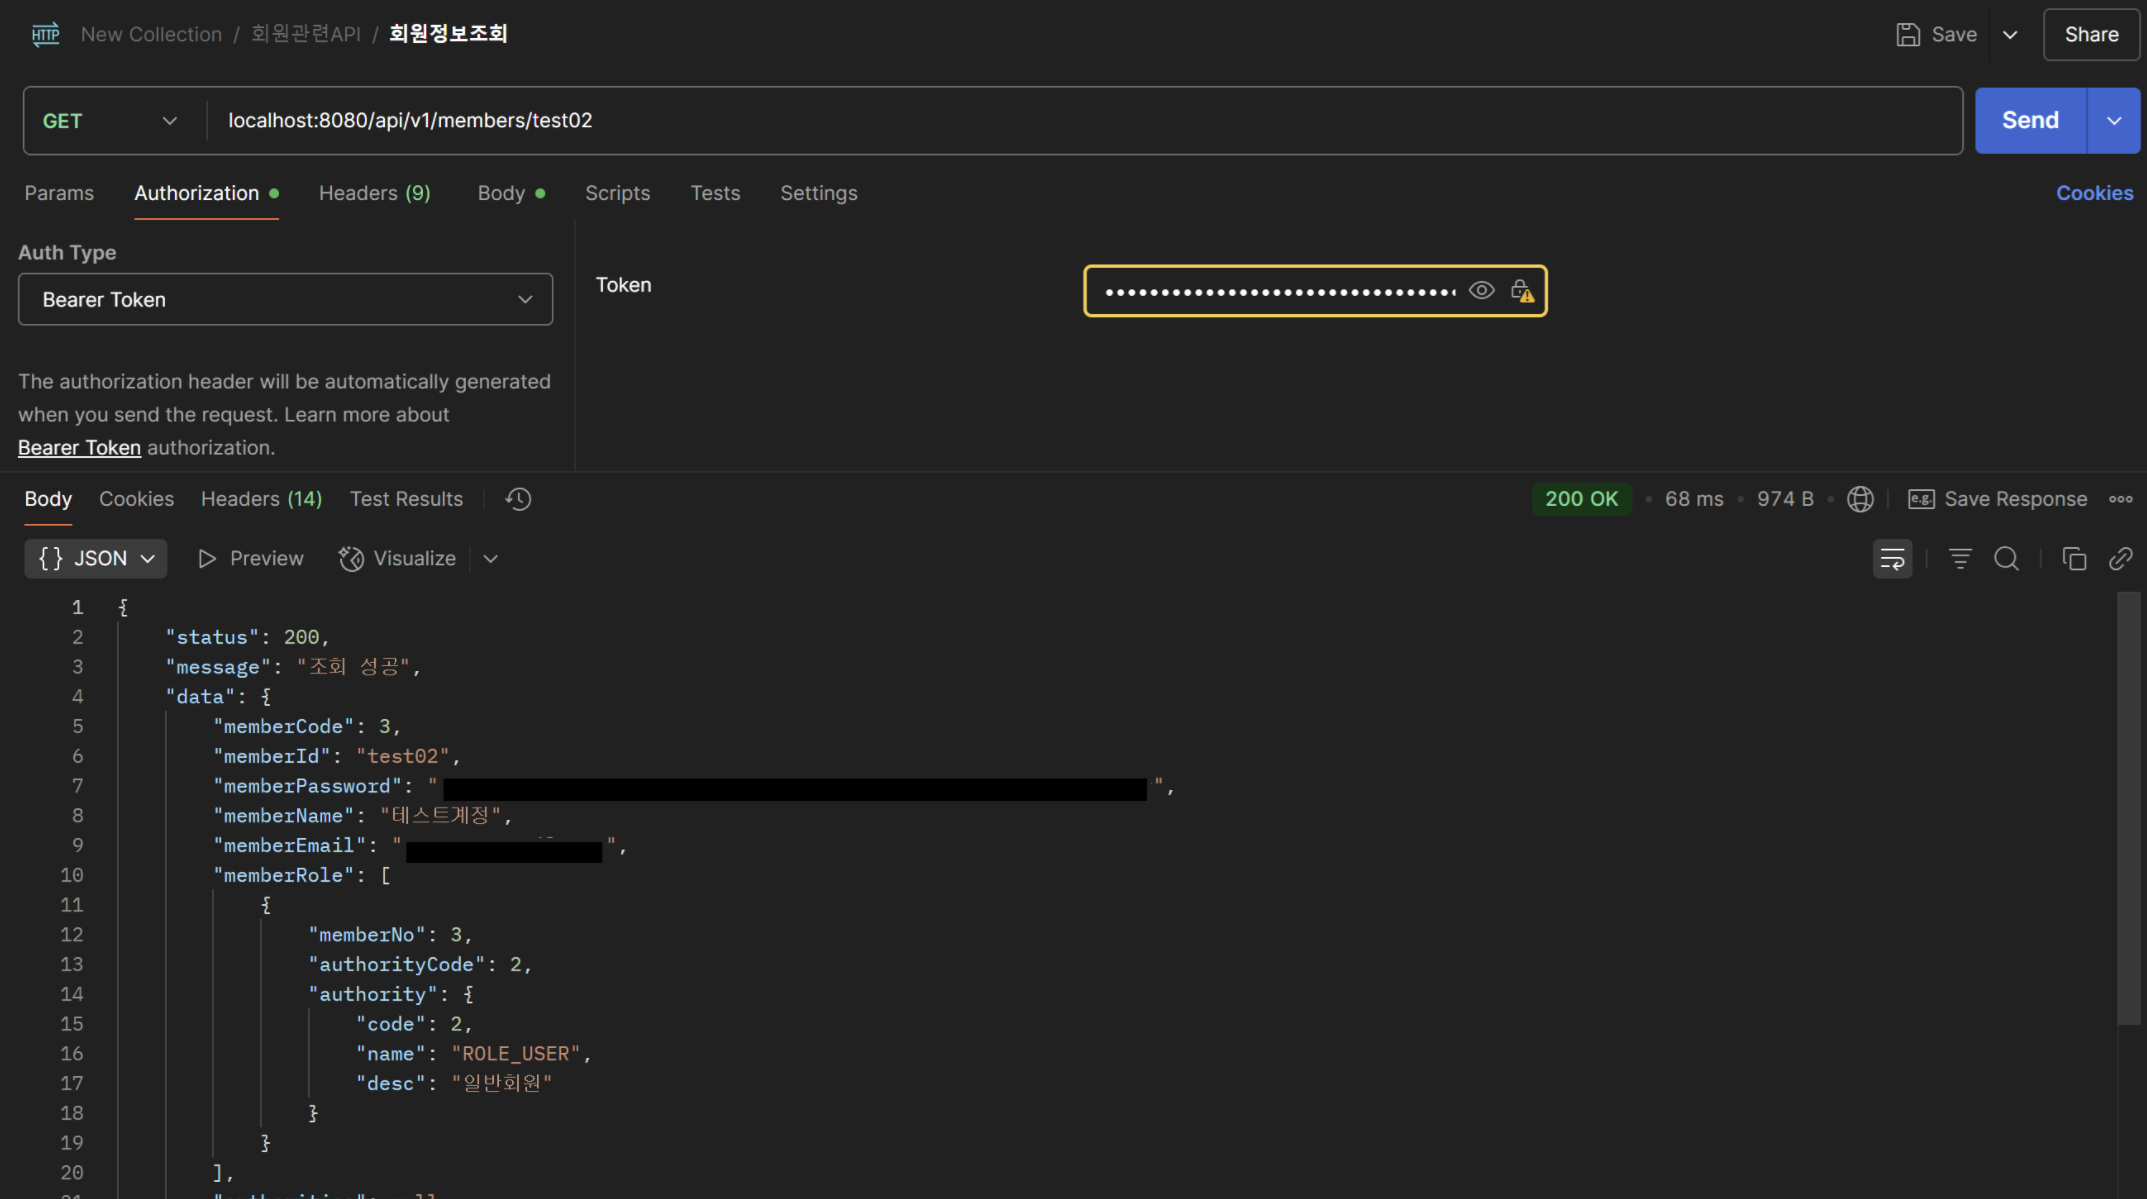Click the network globe icon
Image resolution: width=2147 pixels, height=1199 pixels.
click(x=1860, y=499)
